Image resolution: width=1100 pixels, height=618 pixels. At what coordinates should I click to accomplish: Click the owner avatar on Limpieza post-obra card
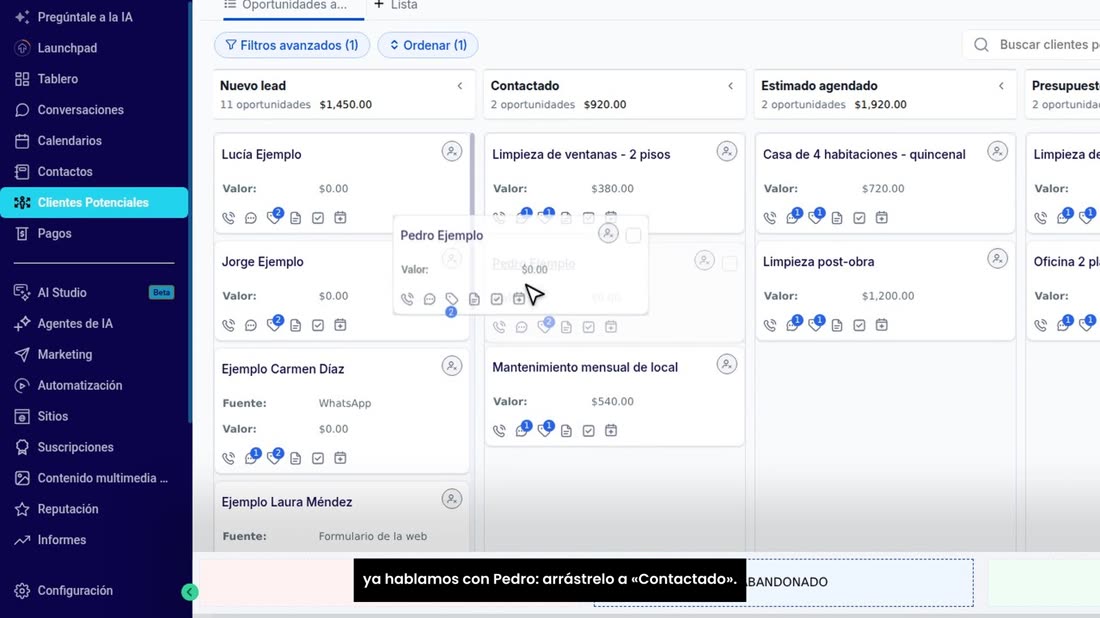(x=998, y=259)
